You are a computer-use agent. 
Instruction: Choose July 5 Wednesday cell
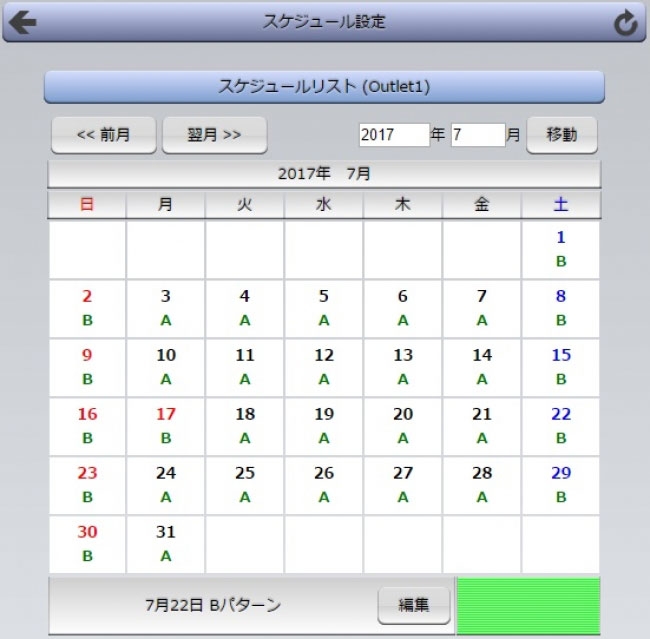[x=324, y=308]
